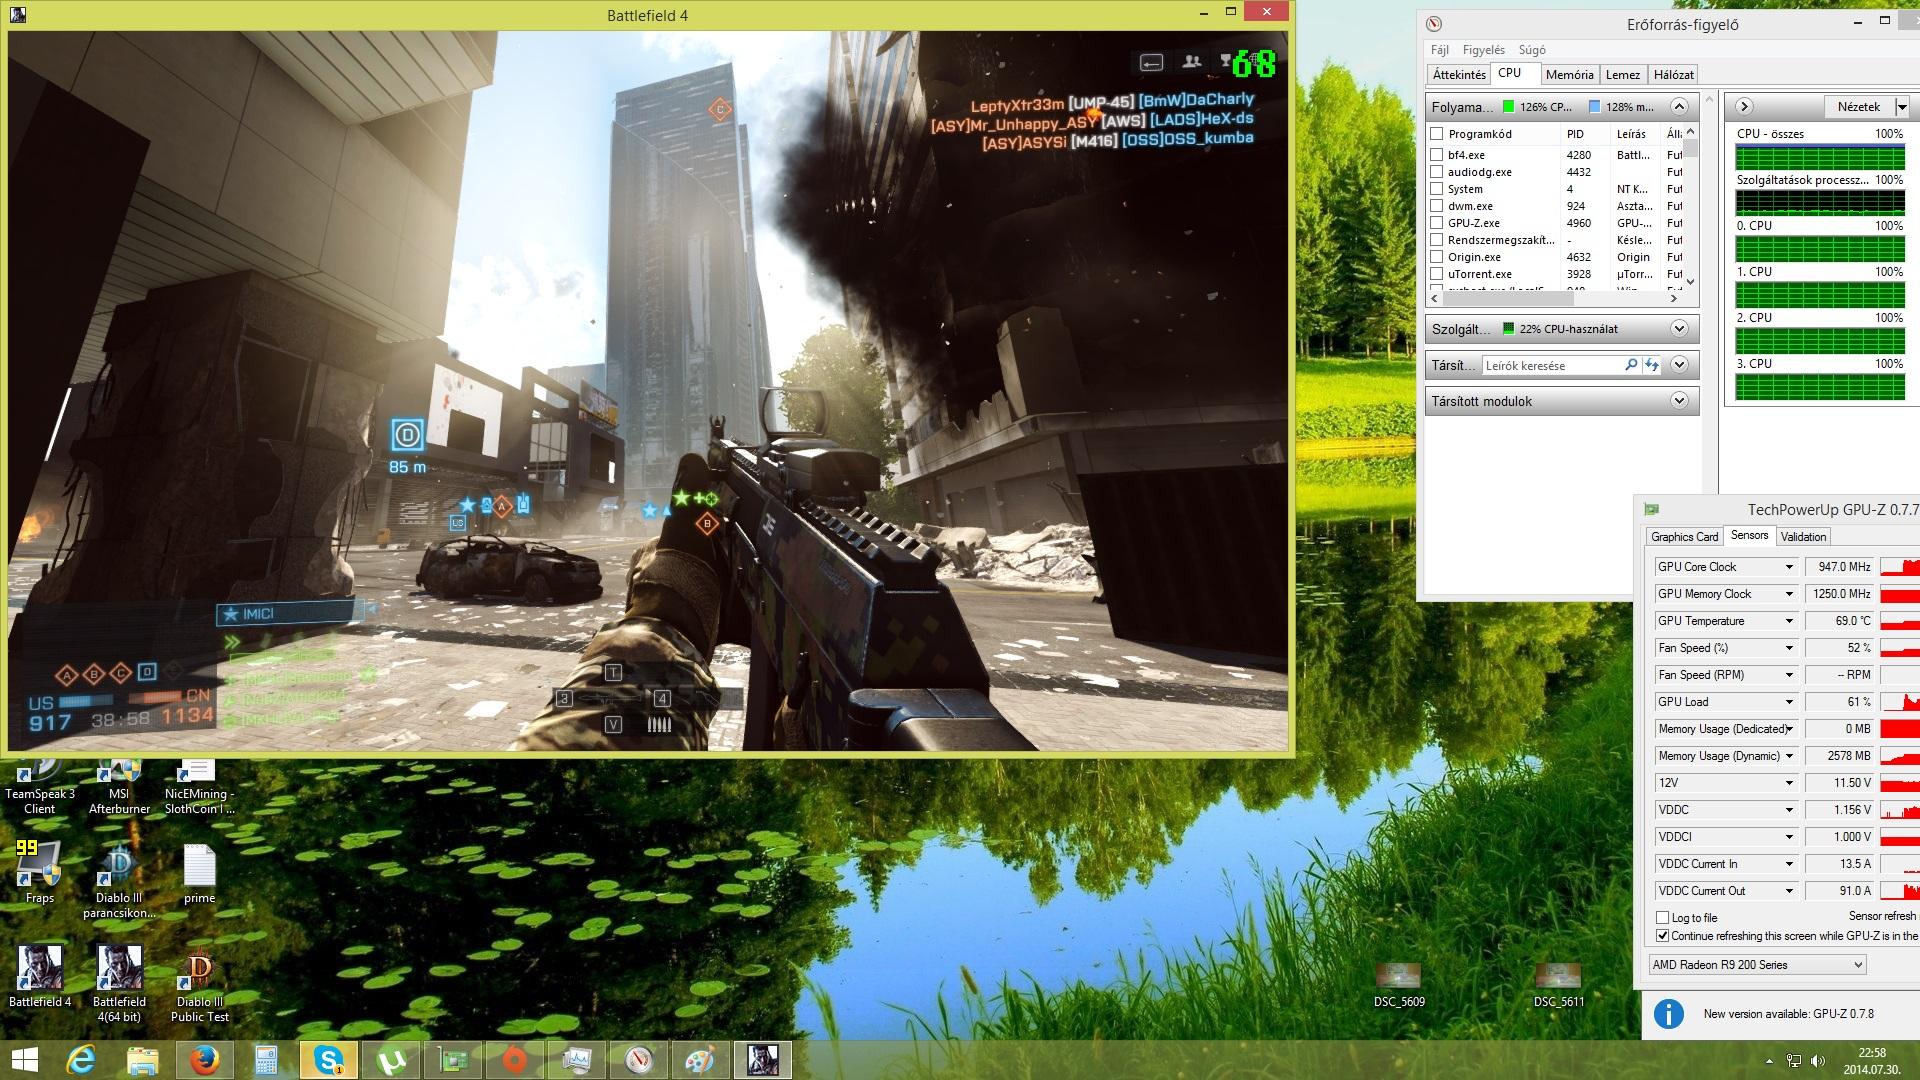1920x1080 pixels.
Task: Select Diablo III parancsikon desktop icon
Action: 120,880
